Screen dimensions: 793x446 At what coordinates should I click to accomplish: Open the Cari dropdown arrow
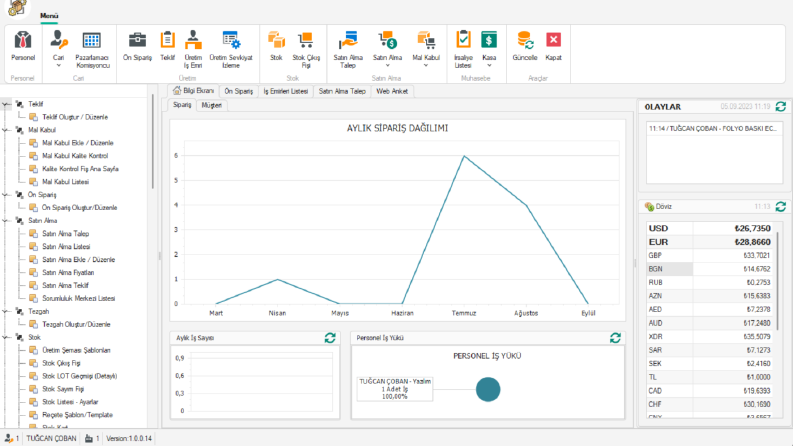[x=58, y=66]
